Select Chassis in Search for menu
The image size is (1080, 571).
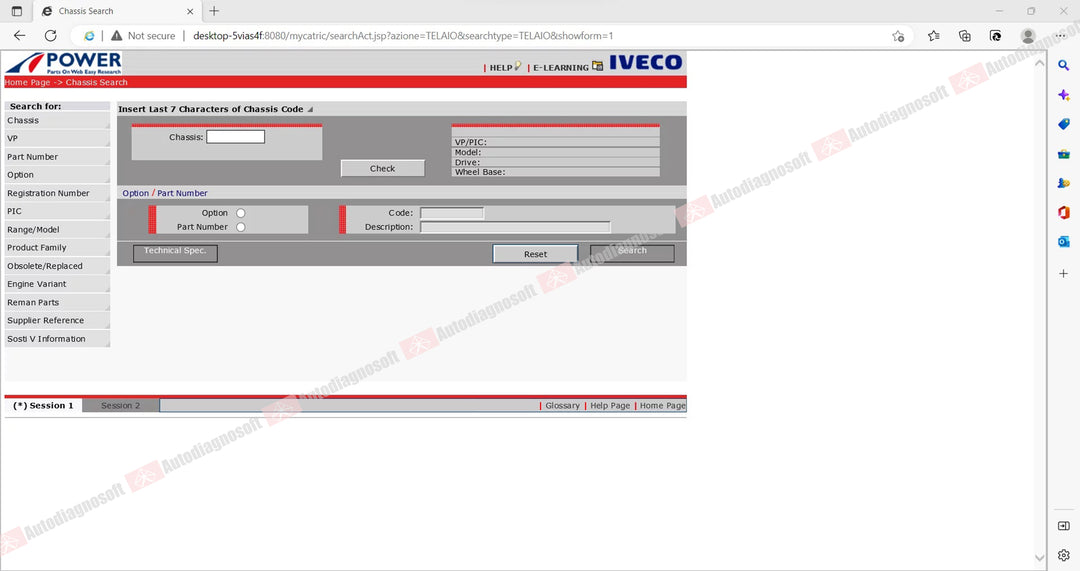click(57, 121)
